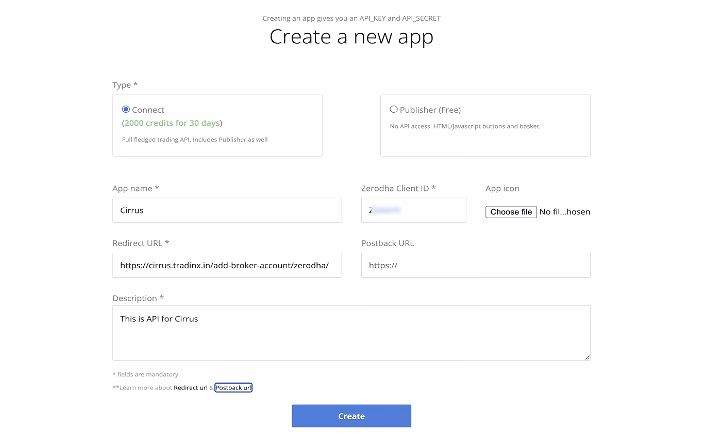This screenshot has width=716, height=448.
Task: Click the App name field containing Cirrus
Action: [227, 210]
